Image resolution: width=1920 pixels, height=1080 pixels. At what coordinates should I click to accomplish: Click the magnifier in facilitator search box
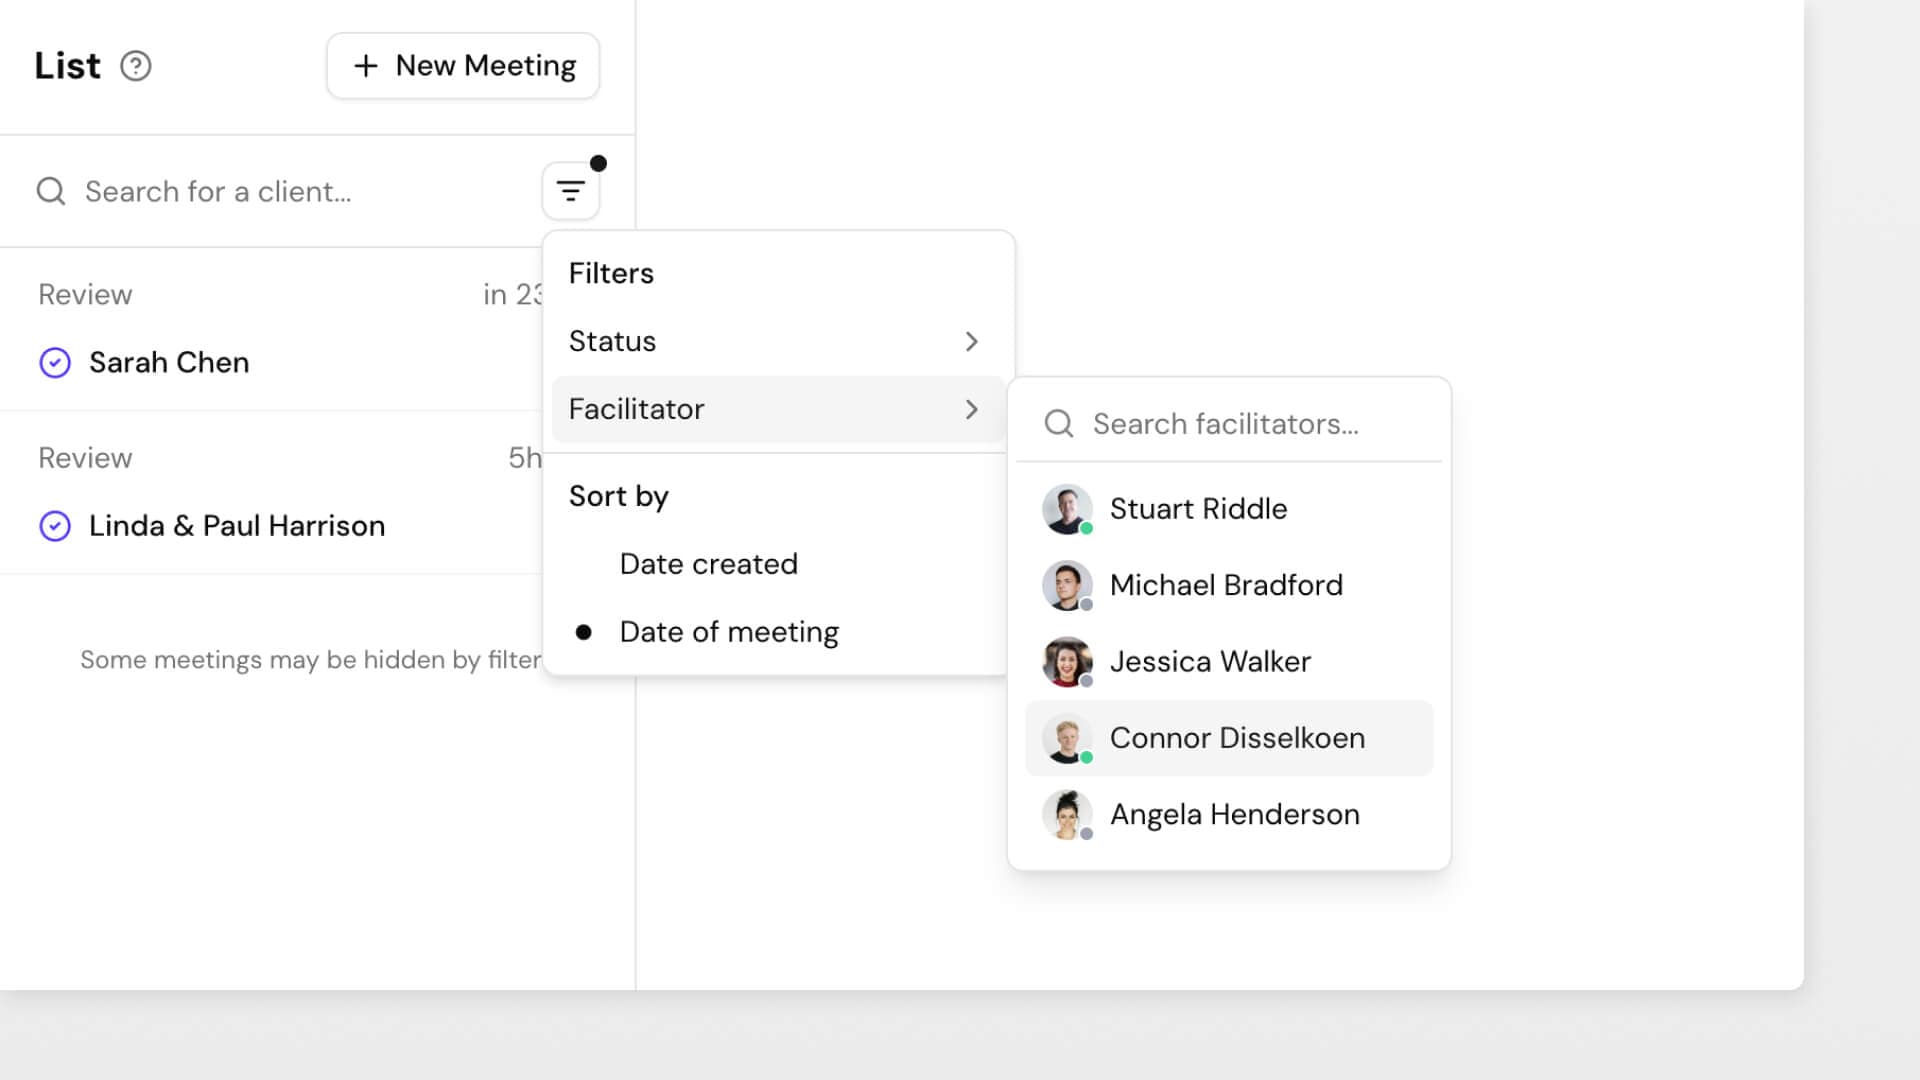point(1058,424)
